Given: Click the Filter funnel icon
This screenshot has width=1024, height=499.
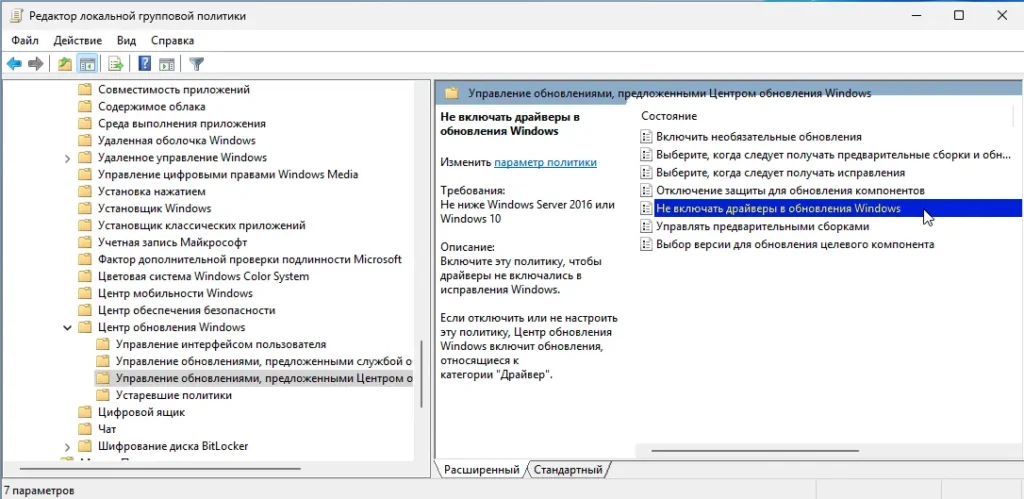Looking at the screenshot, I should pos(197,64).
